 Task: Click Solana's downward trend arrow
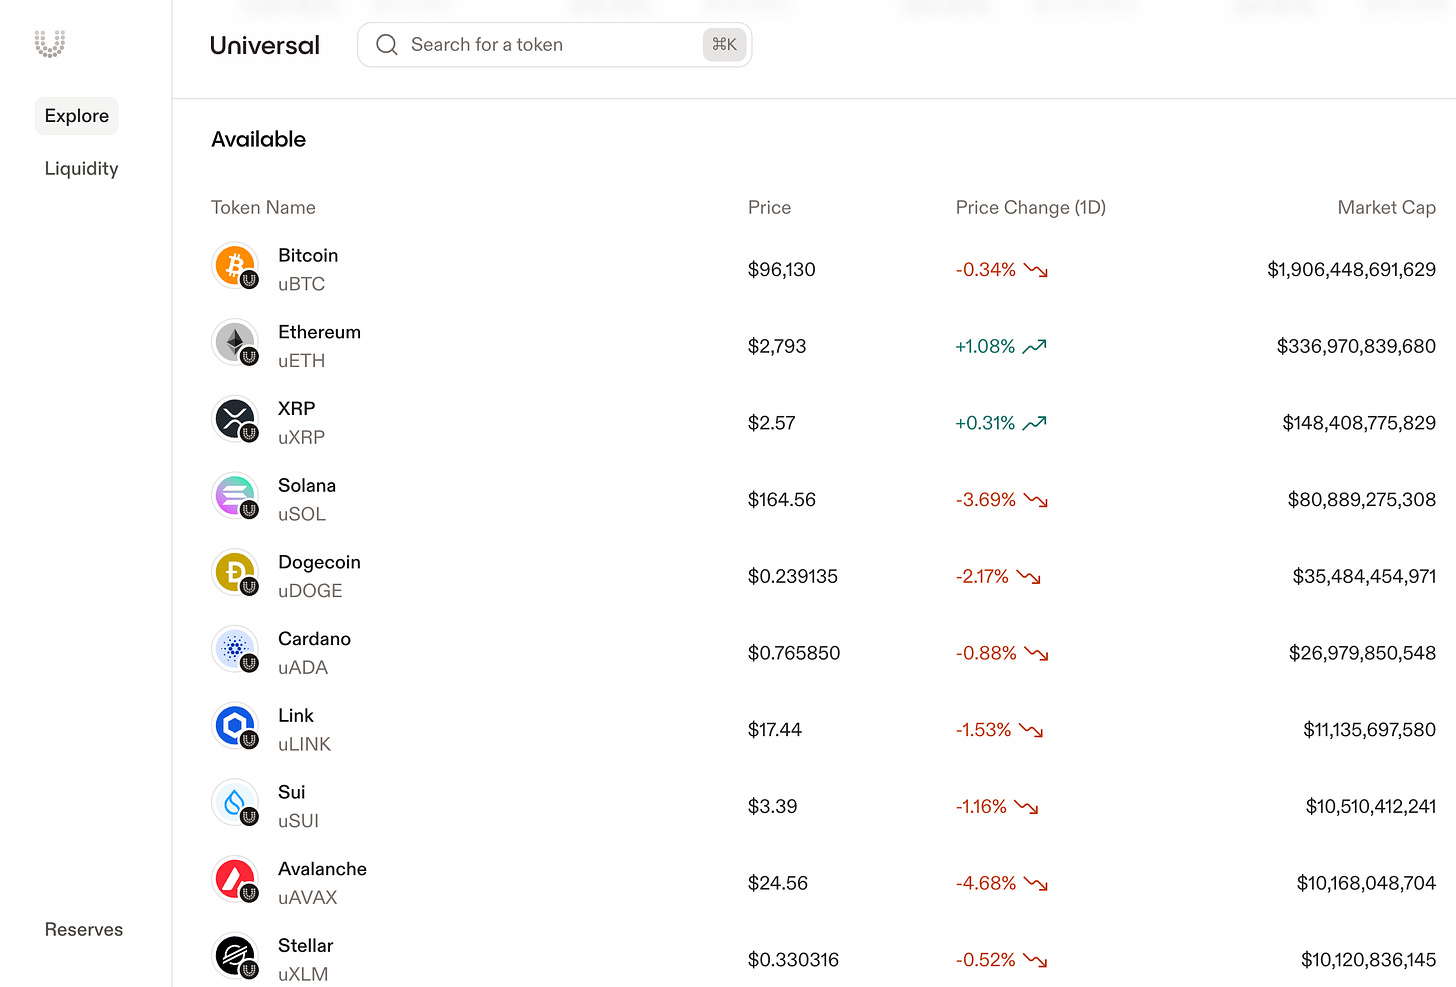1036,500
